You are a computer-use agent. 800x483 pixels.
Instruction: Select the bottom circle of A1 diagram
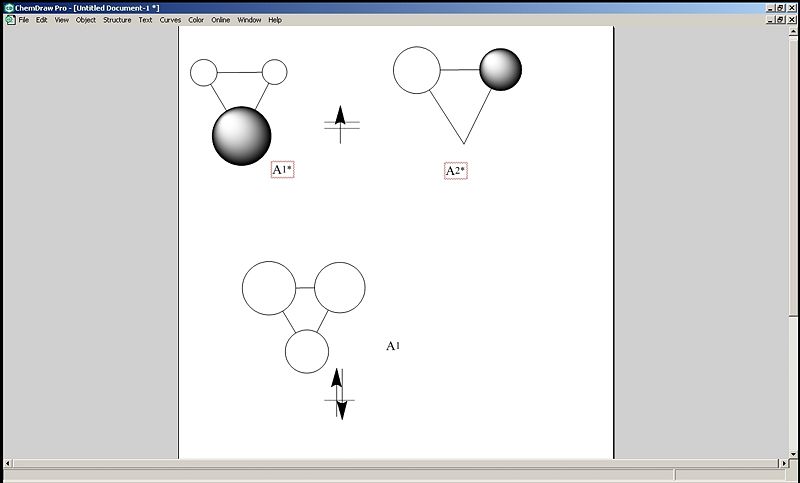pos(307,351)
